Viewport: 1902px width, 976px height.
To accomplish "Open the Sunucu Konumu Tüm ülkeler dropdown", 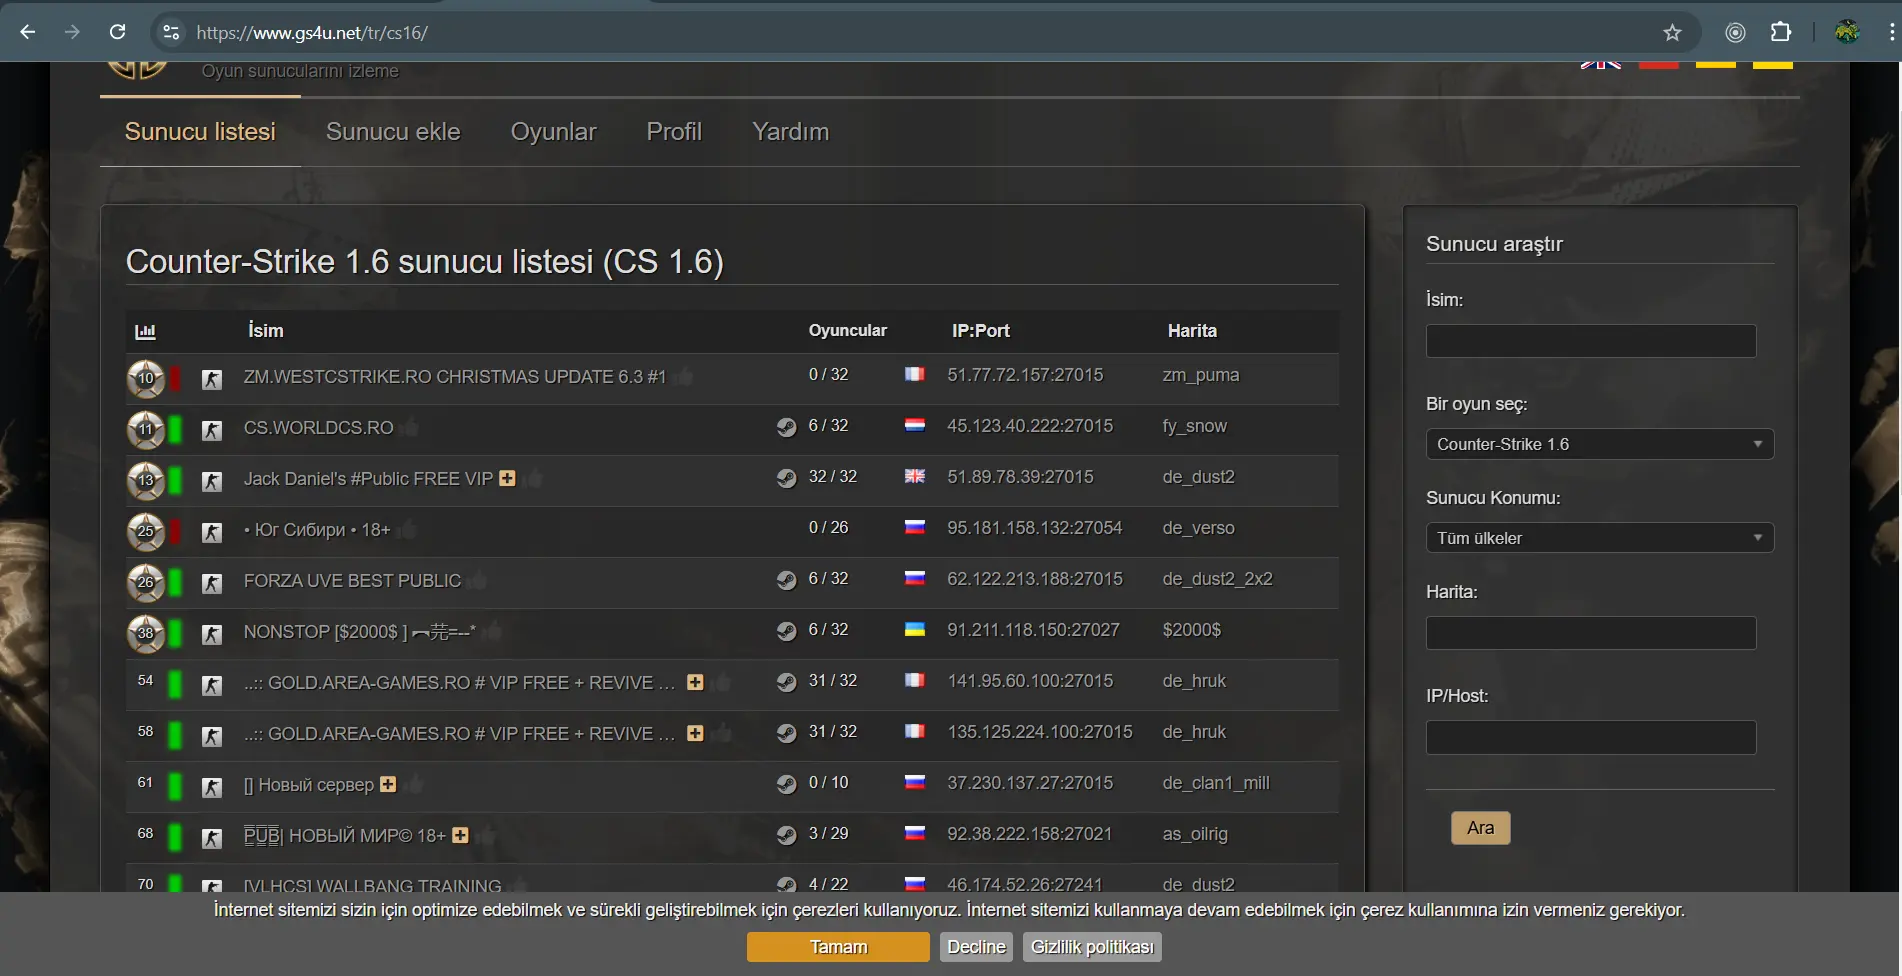I will coord(1600,538).
